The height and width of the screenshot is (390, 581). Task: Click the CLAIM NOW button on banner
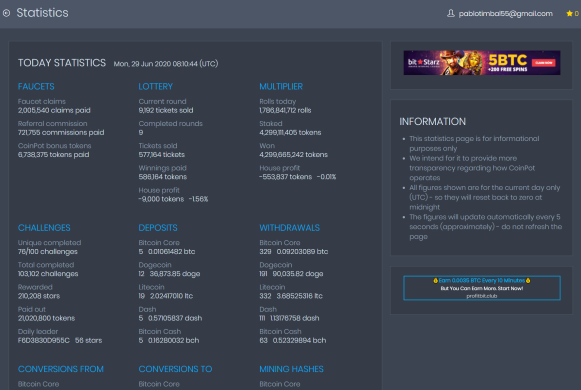pyautogui.click(x=544, y=63)
